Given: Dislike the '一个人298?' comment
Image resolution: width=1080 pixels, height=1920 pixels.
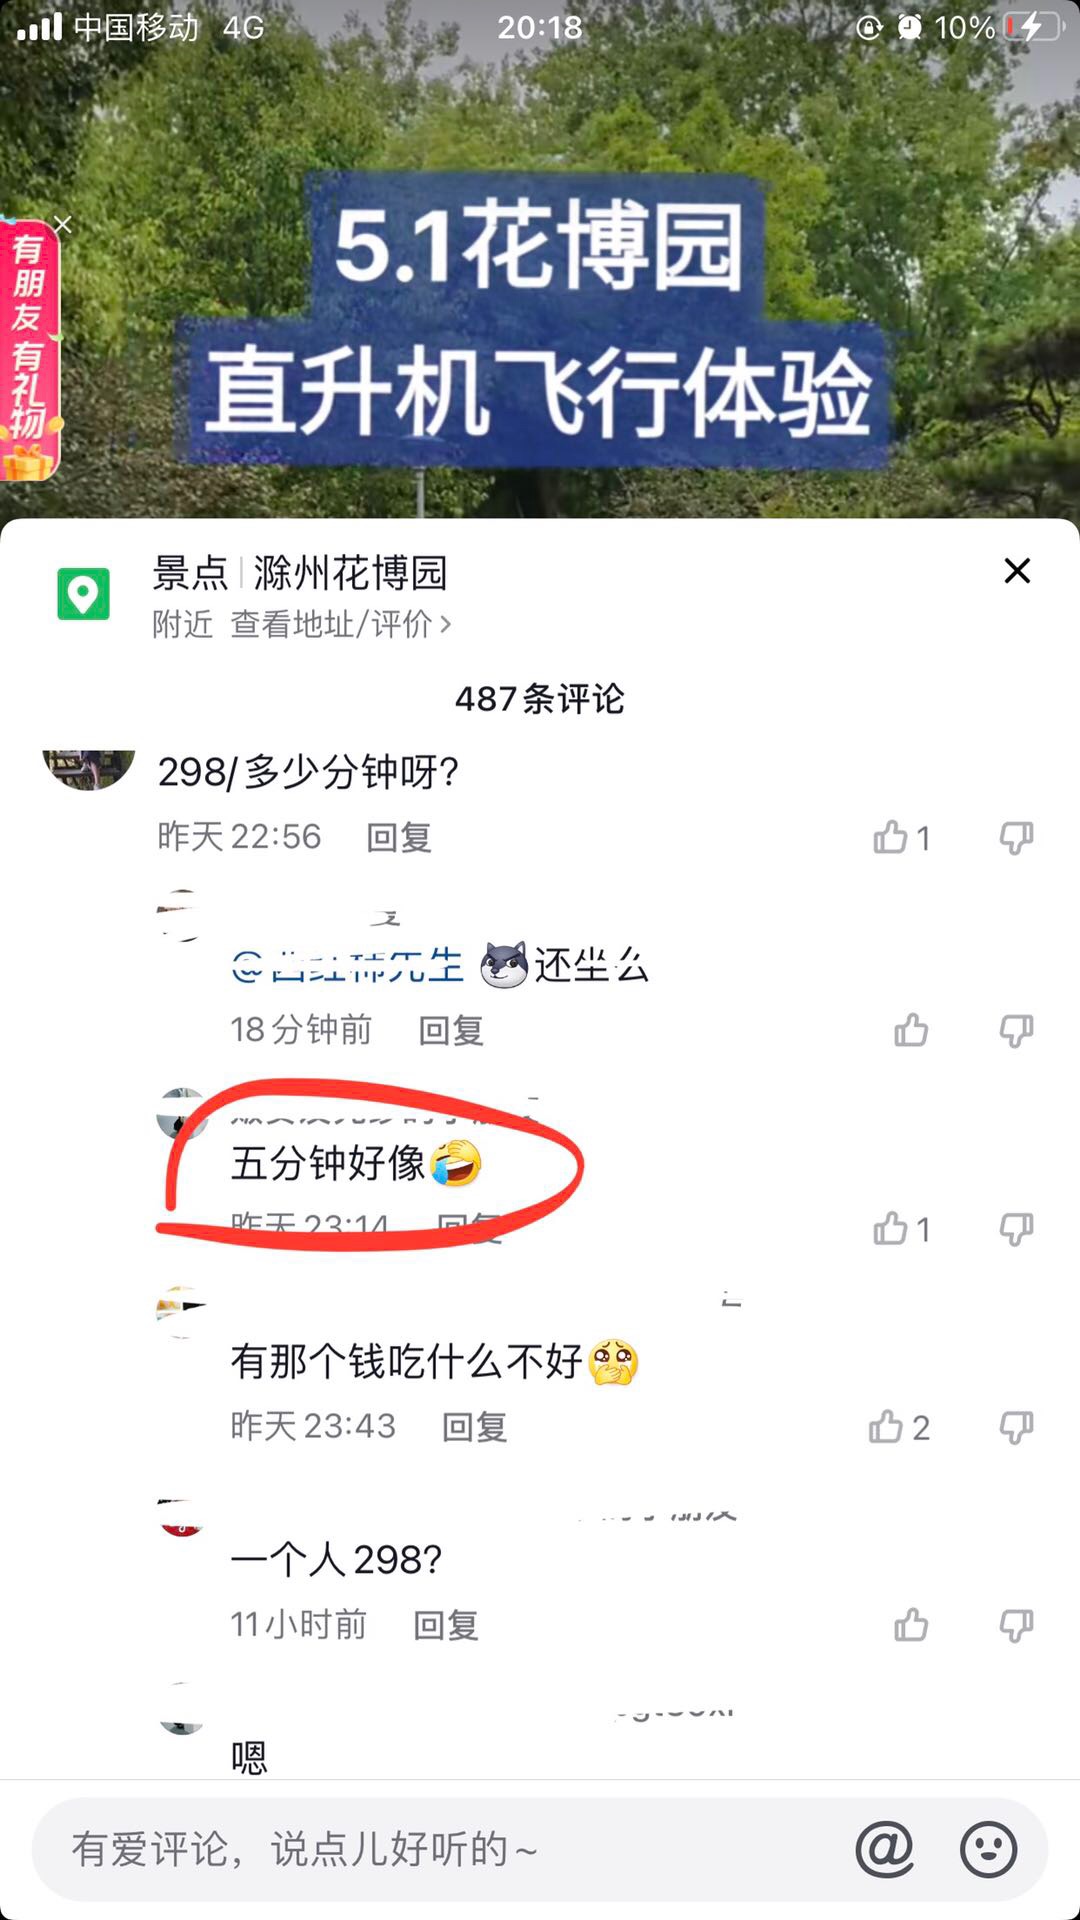Looking at the screenshot, I should [x=1016, y=1626].
